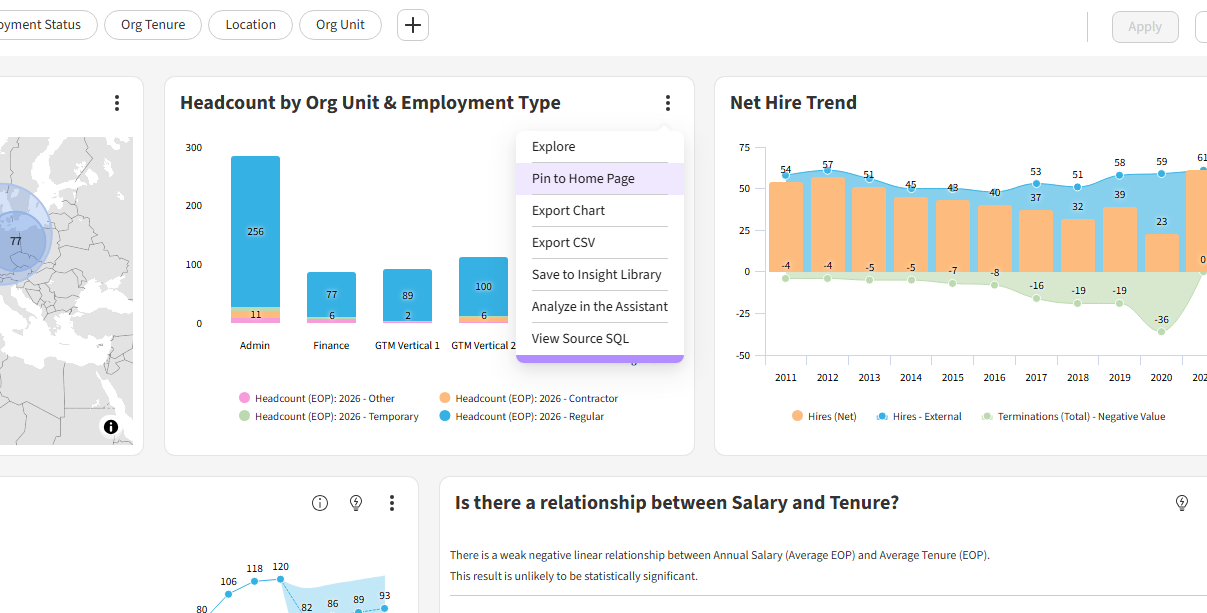Select Pin to Home Page from the menu

click(583, 179)
